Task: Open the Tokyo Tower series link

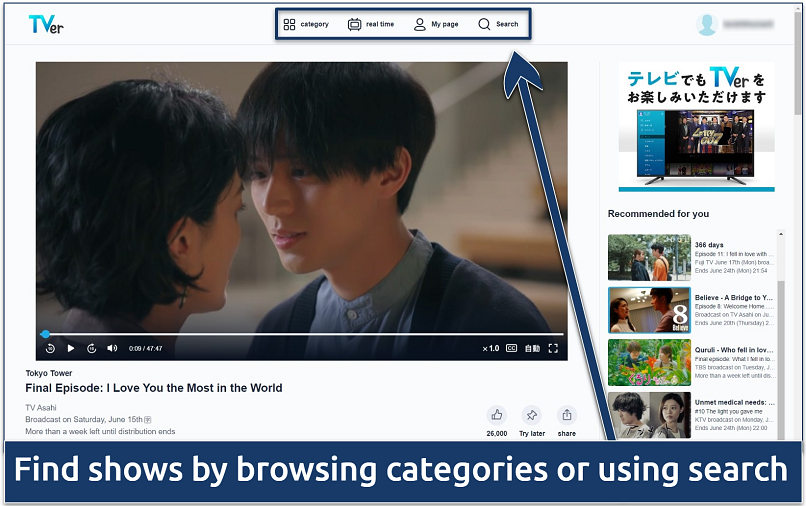Action: click(x=49, y=373)
